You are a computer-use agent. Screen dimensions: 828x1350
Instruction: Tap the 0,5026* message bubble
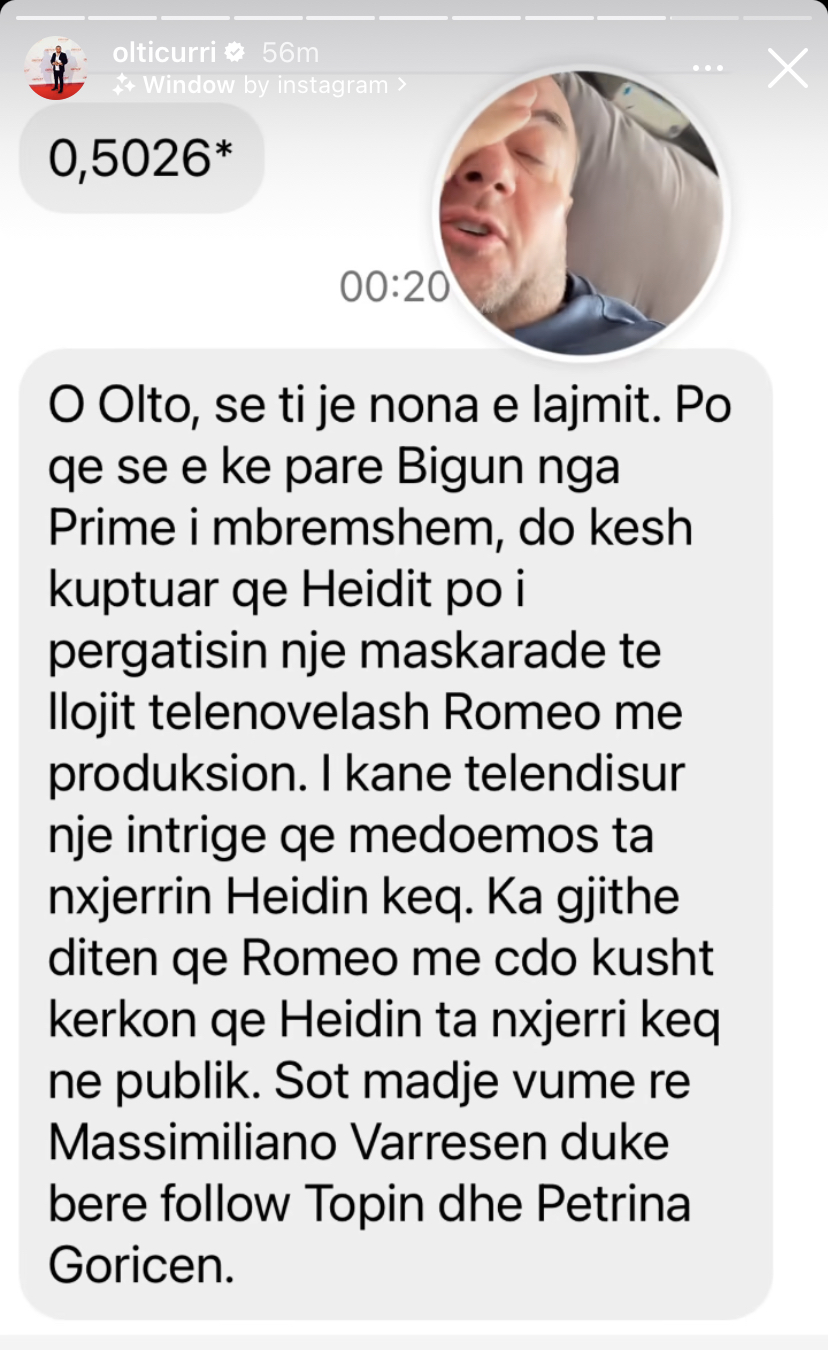[142, 159]
